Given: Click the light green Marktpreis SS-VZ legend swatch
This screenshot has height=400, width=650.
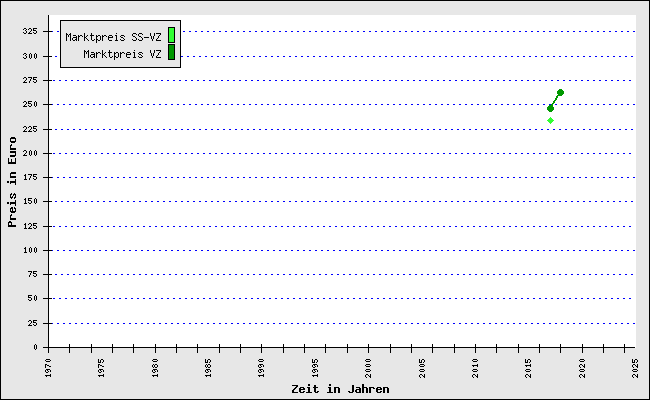Looking at the screenshot, I should click(171, 35).
